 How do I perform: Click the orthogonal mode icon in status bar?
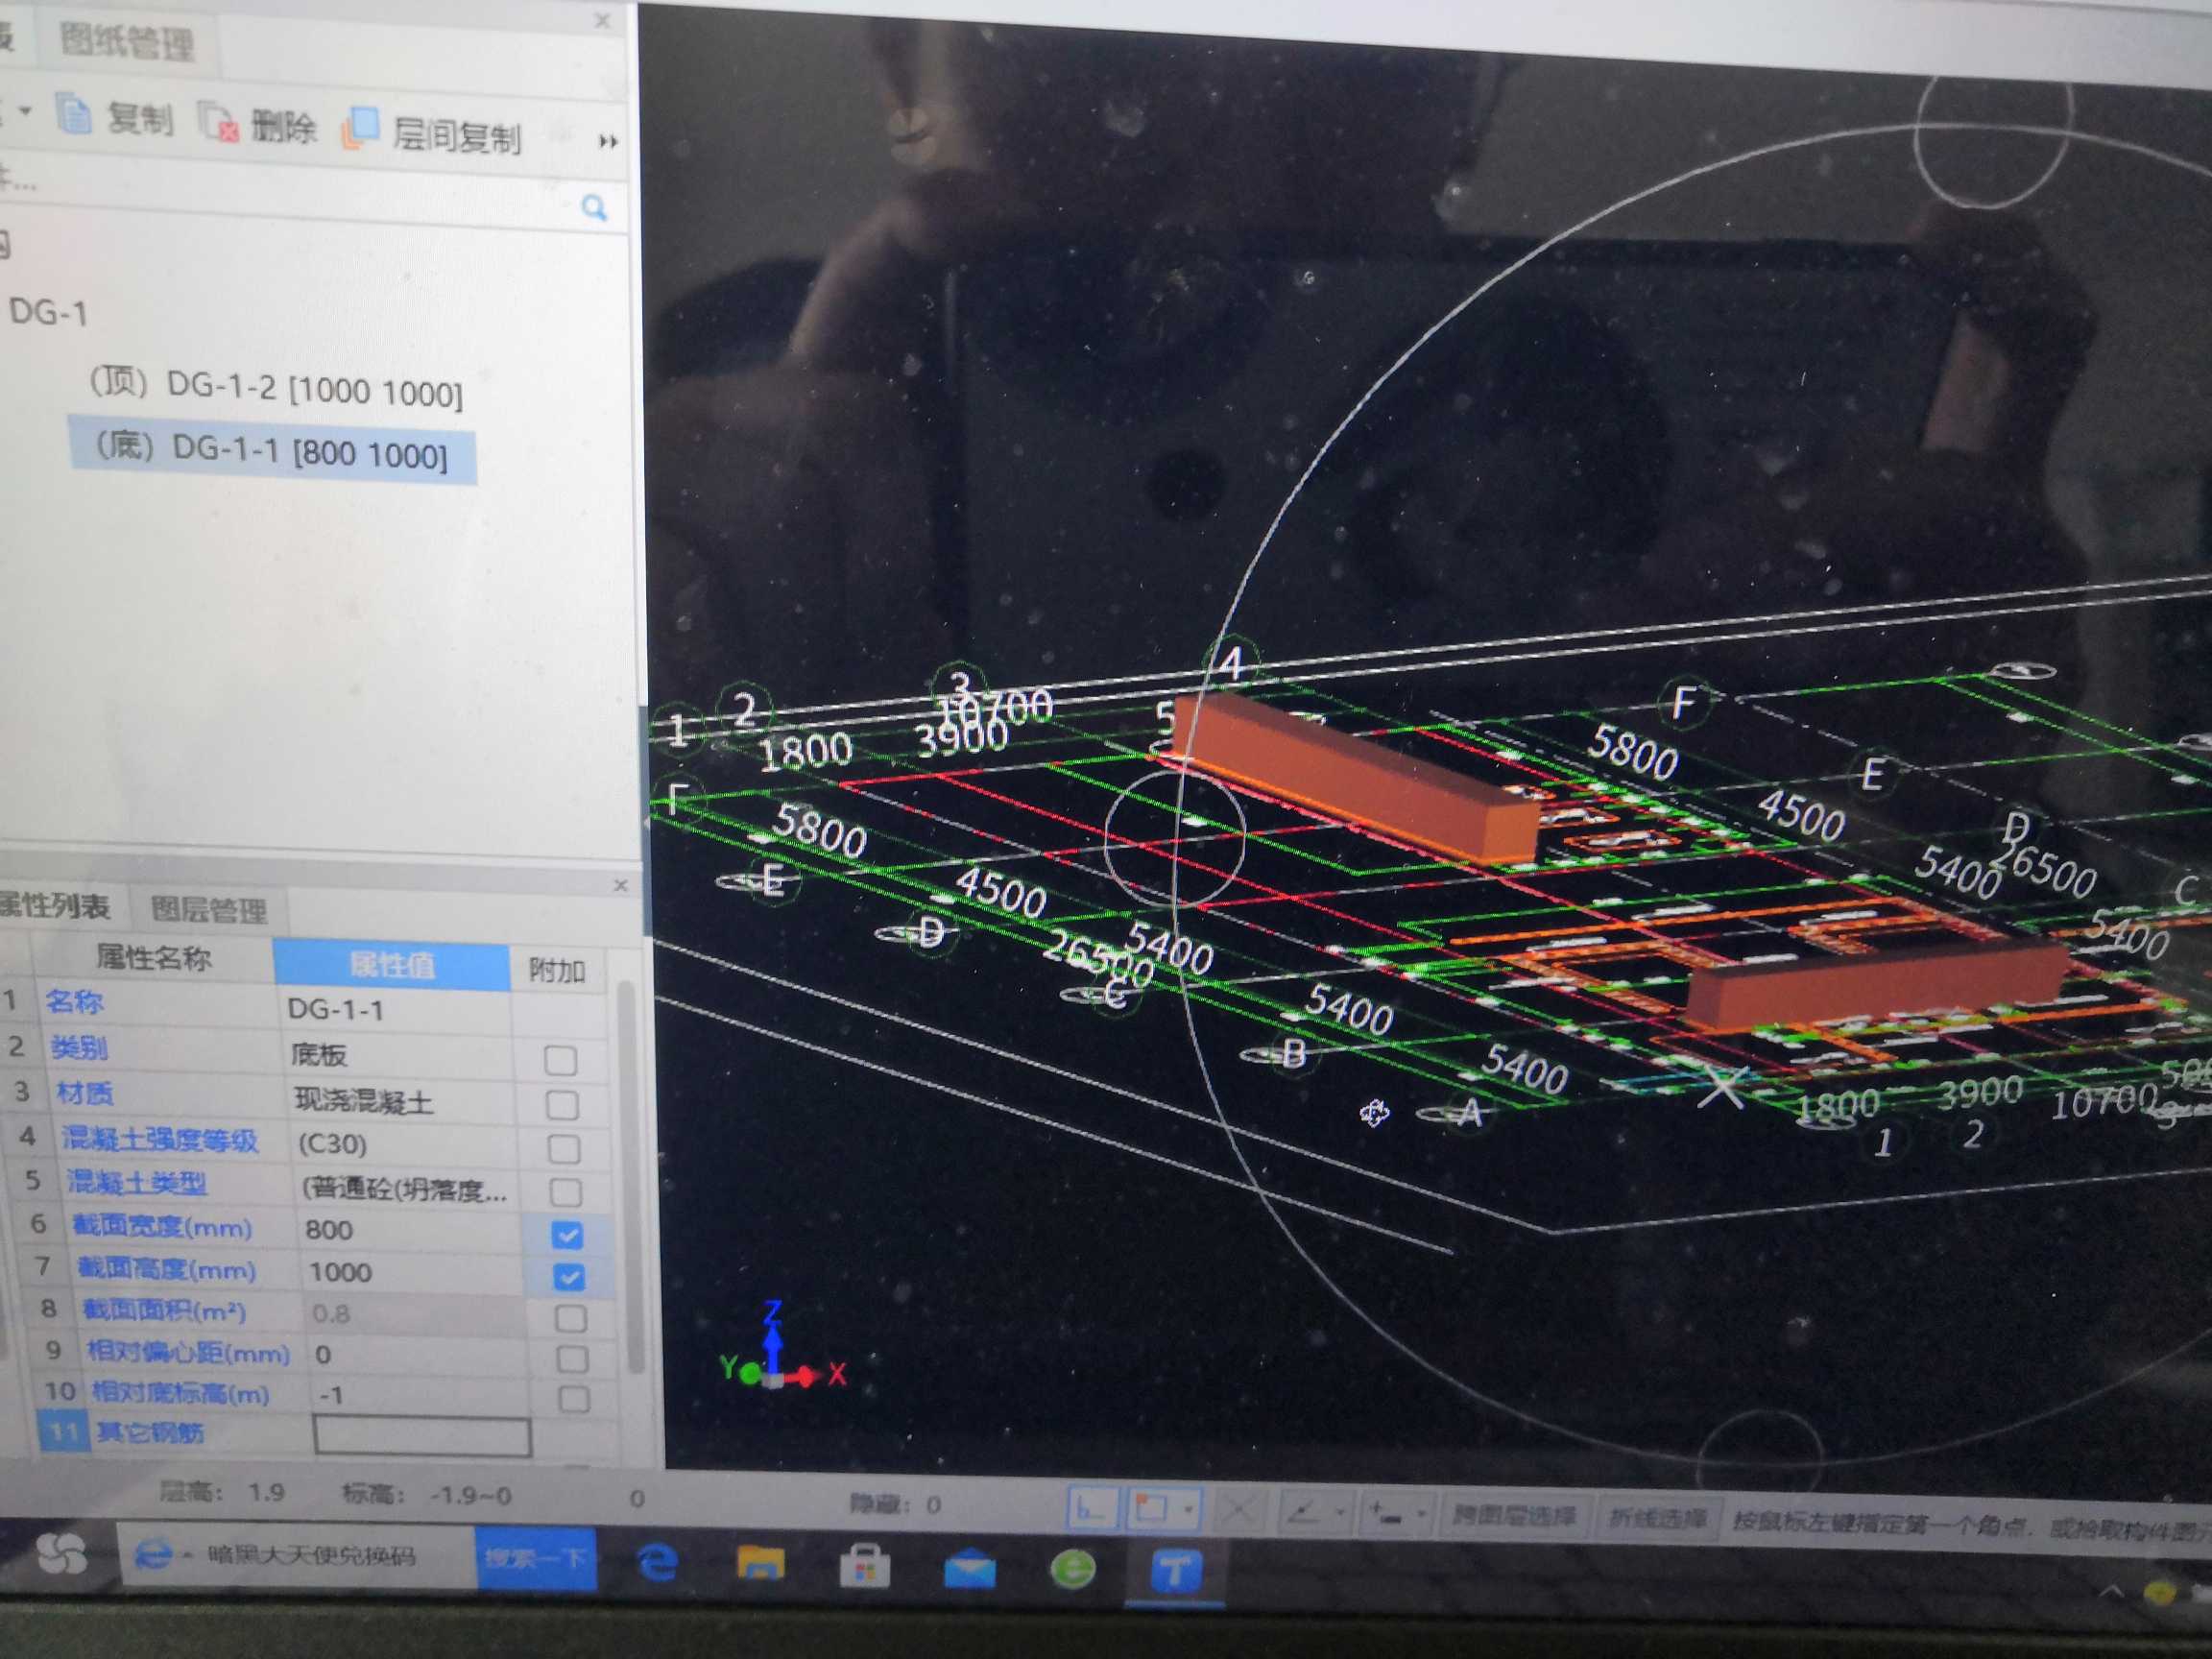pos(1092,1509)
